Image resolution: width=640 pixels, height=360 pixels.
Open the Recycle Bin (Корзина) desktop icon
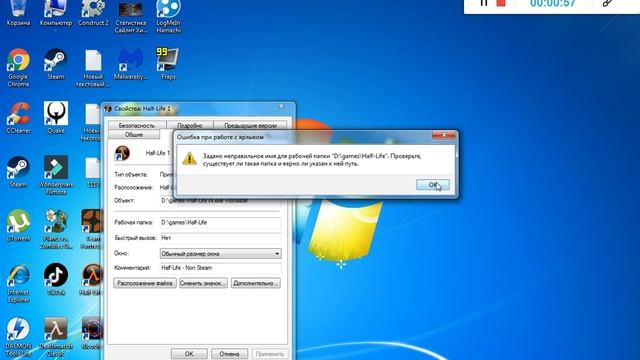pos(18,13)
